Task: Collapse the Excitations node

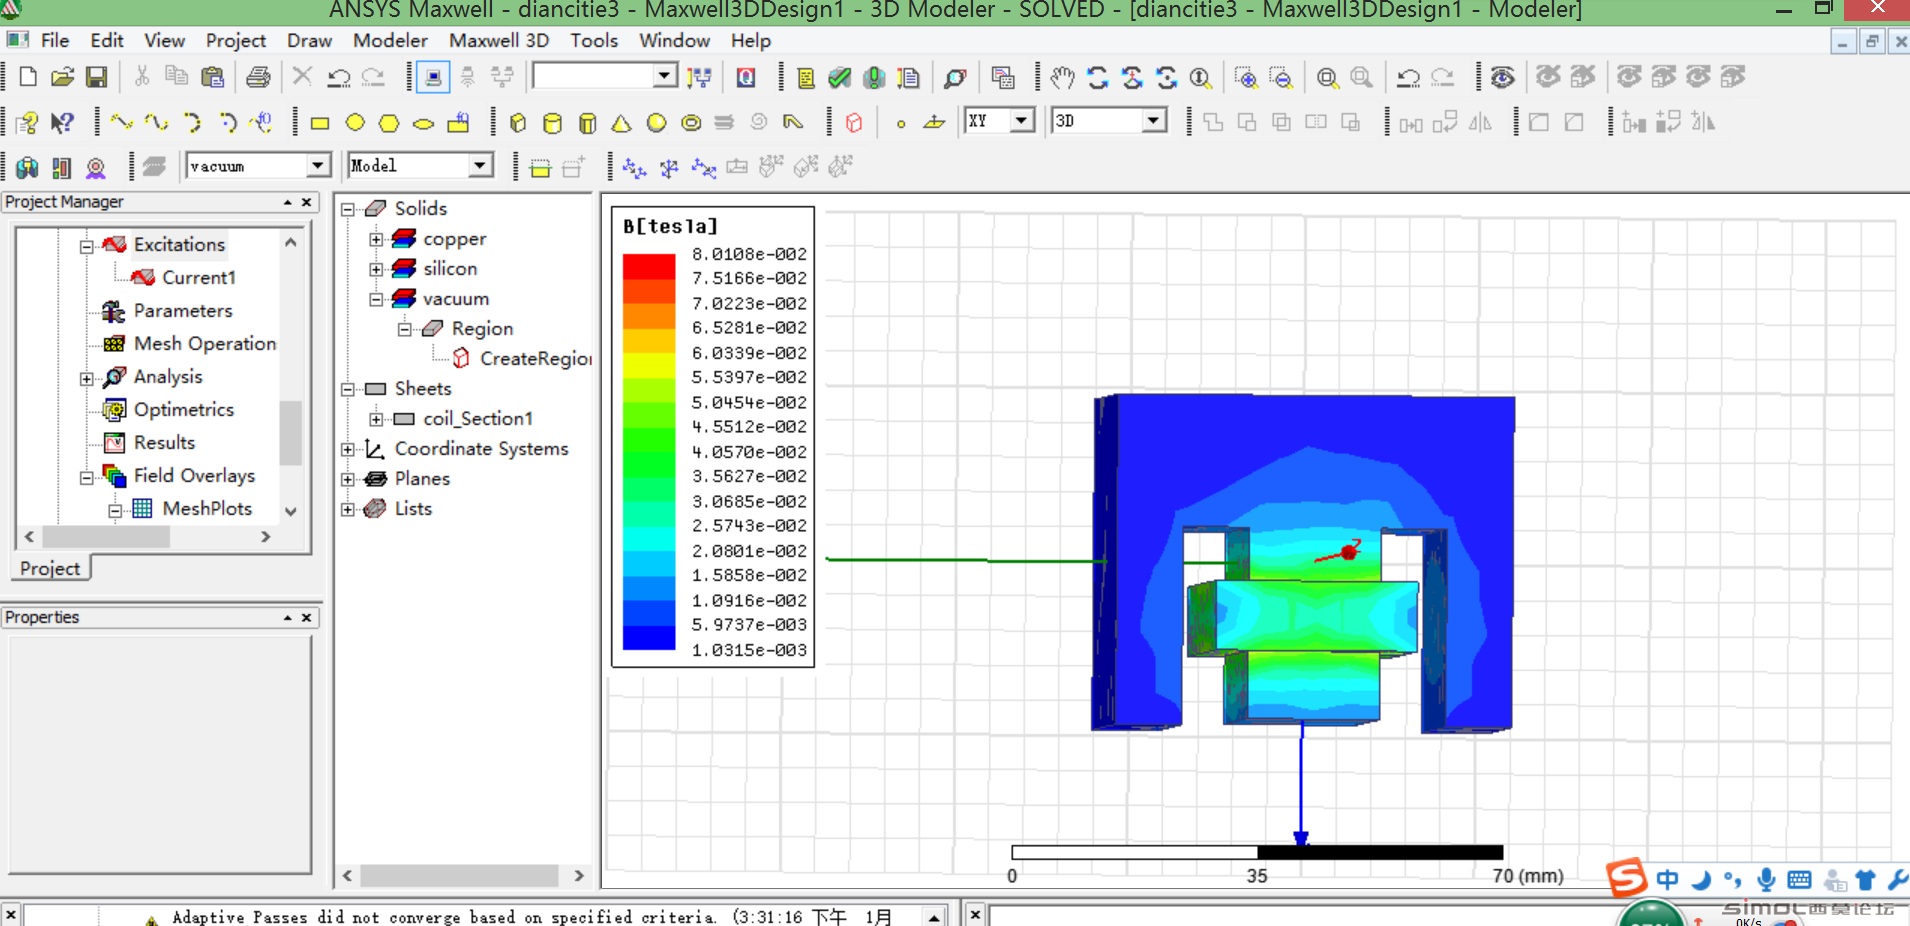Action: pyautogui.click(x=87, y=246)
